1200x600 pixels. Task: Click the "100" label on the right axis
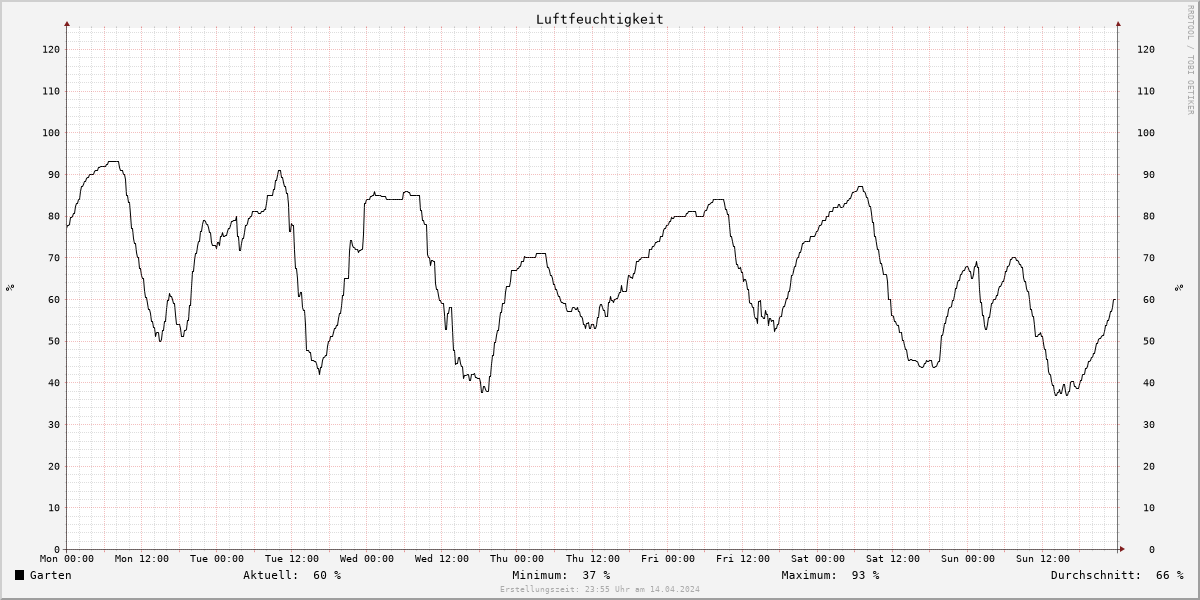(1146, 133)
